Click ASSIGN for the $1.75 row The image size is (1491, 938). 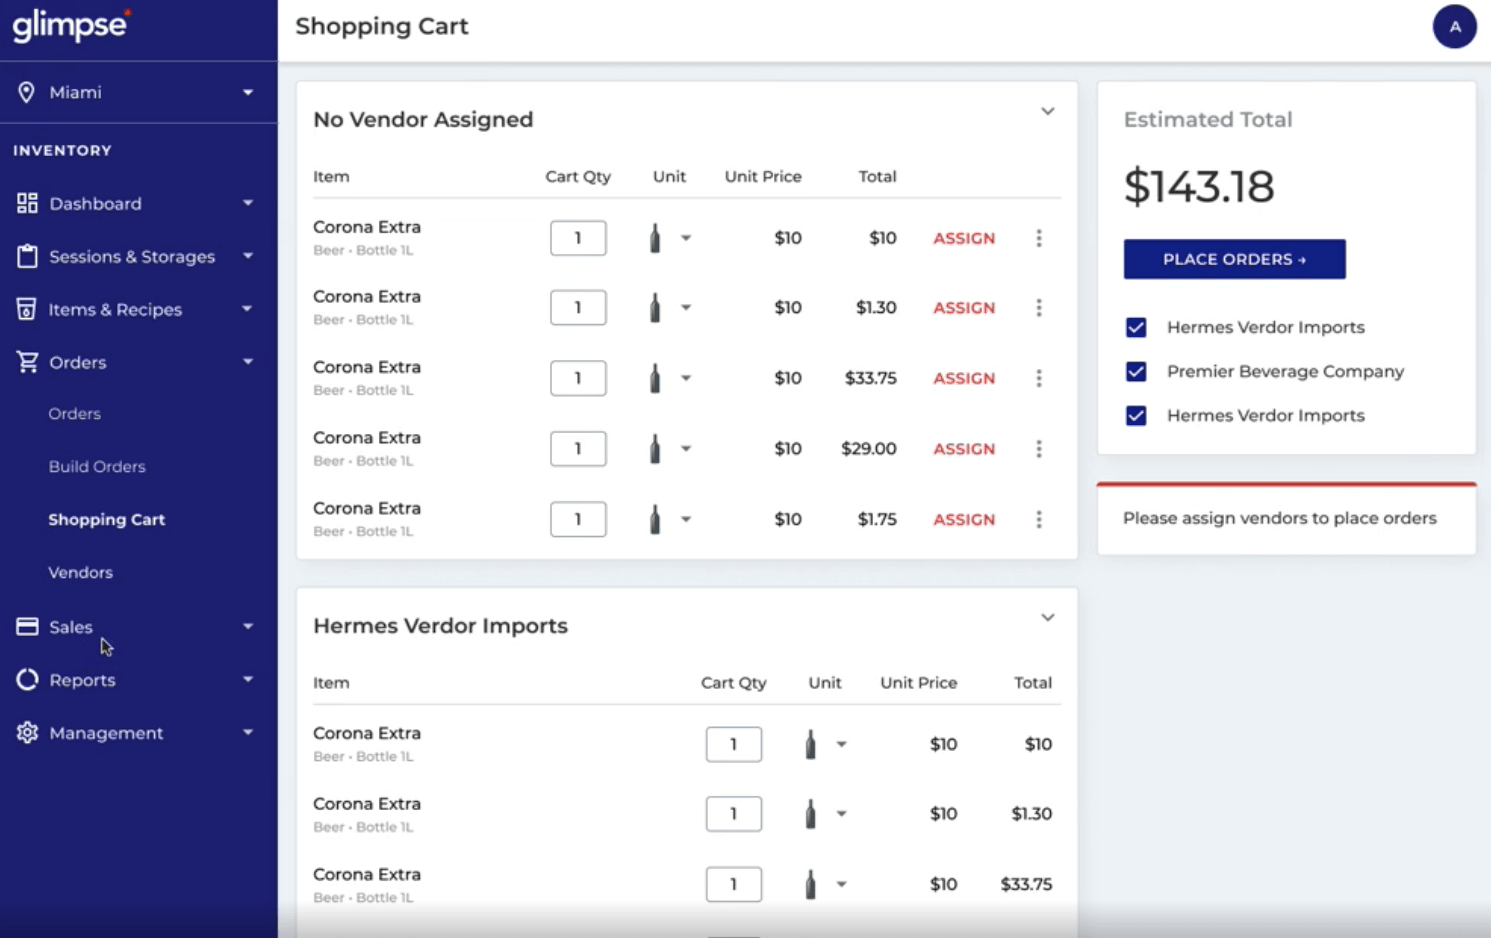[964, 519]
